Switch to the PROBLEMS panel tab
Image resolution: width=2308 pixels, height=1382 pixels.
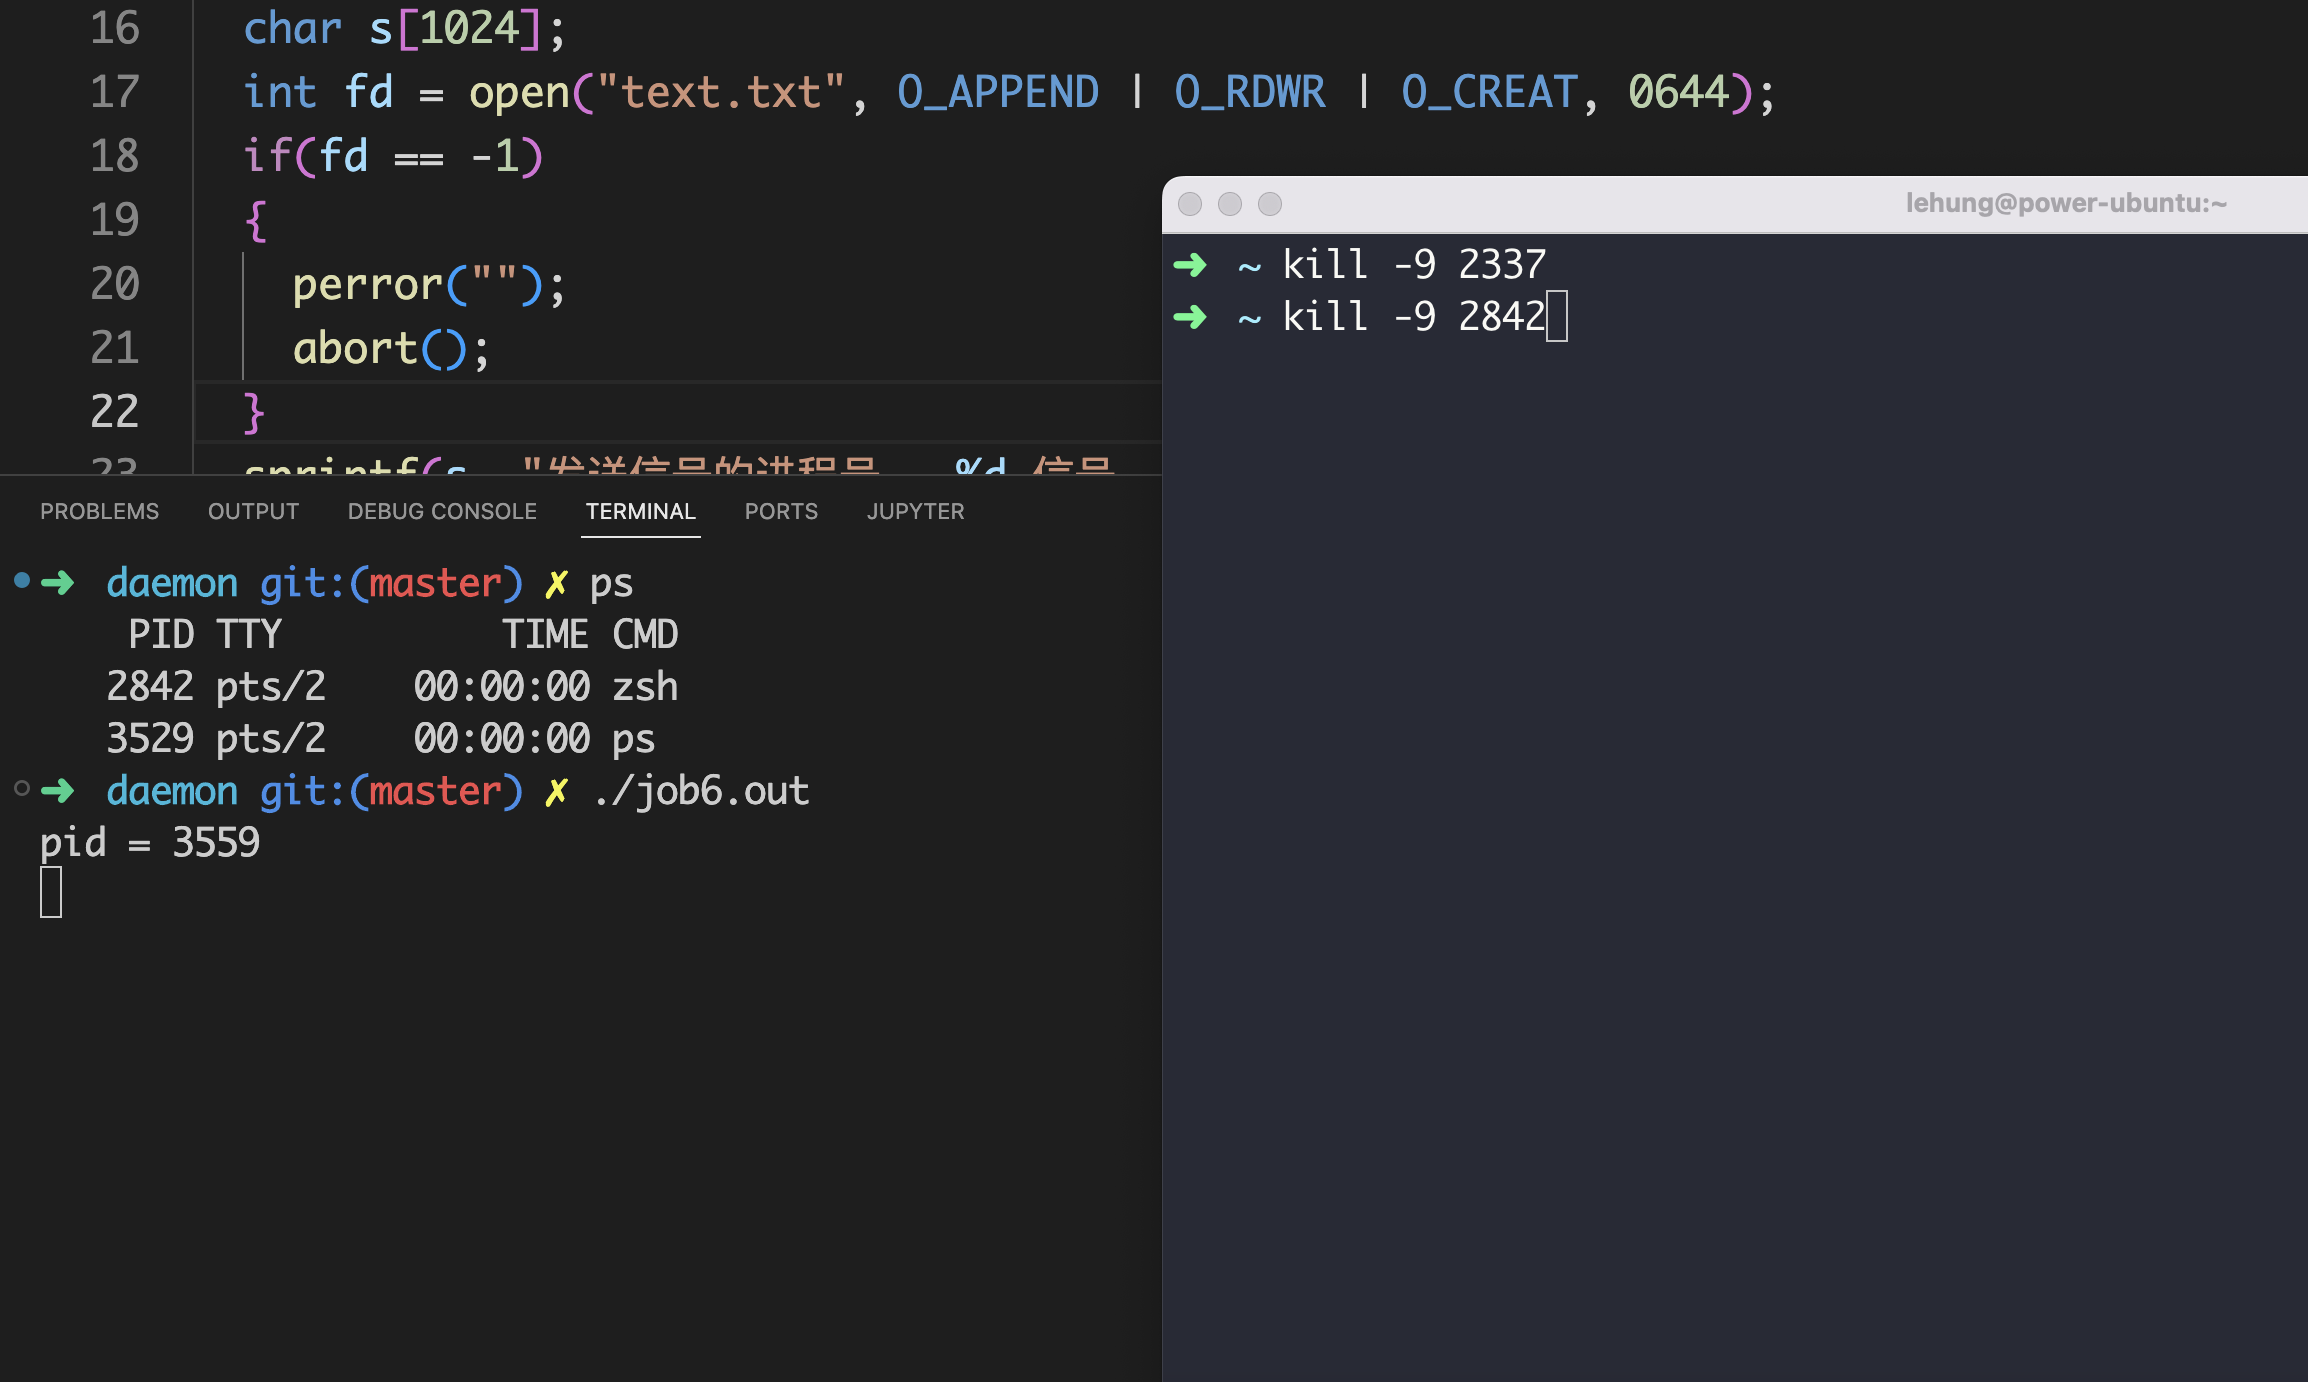click(x=99, y=511)
